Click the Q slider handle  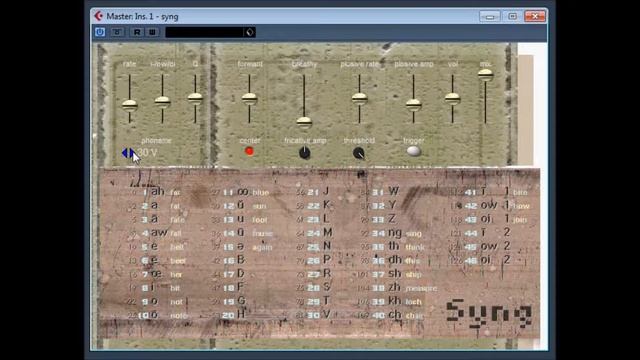tap(195, 98)
